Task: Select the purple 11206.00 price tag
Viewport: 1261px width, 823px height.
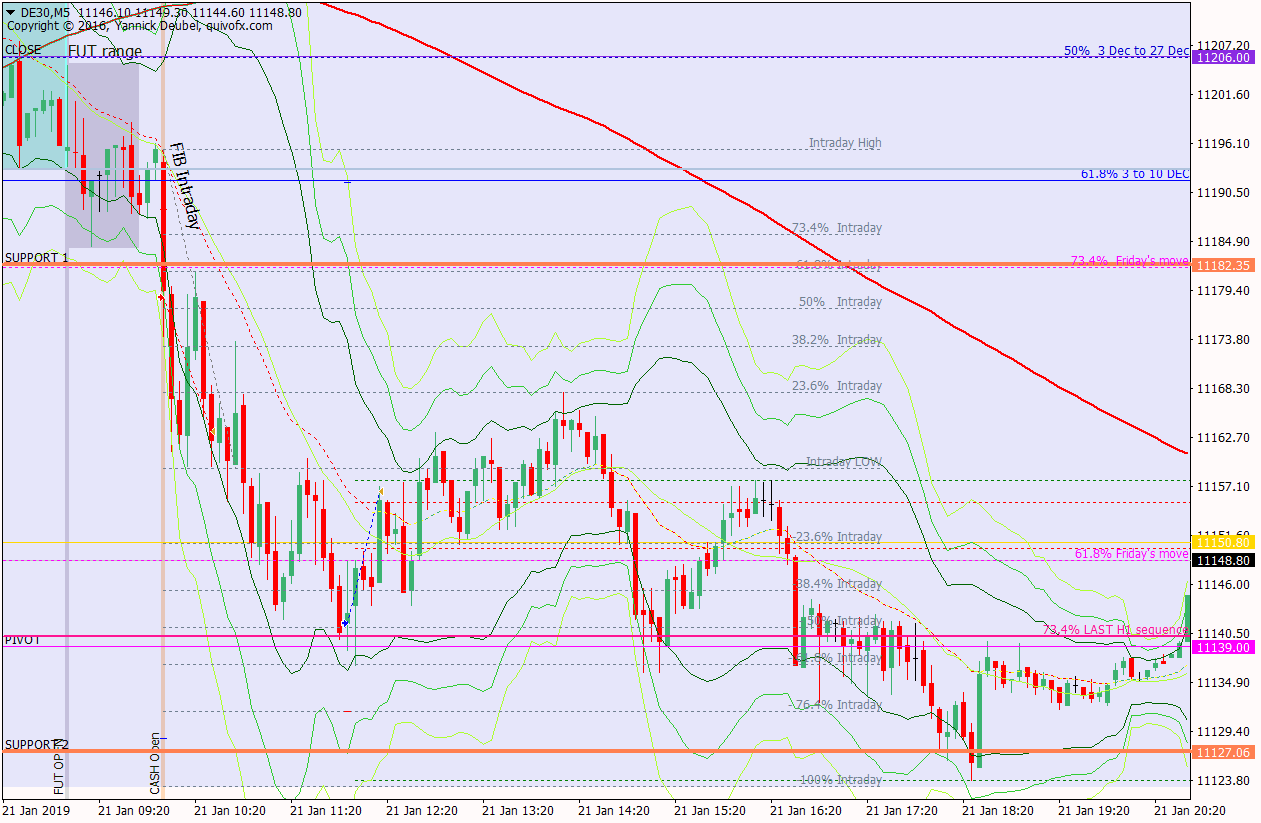Action: pos(1223,58)
